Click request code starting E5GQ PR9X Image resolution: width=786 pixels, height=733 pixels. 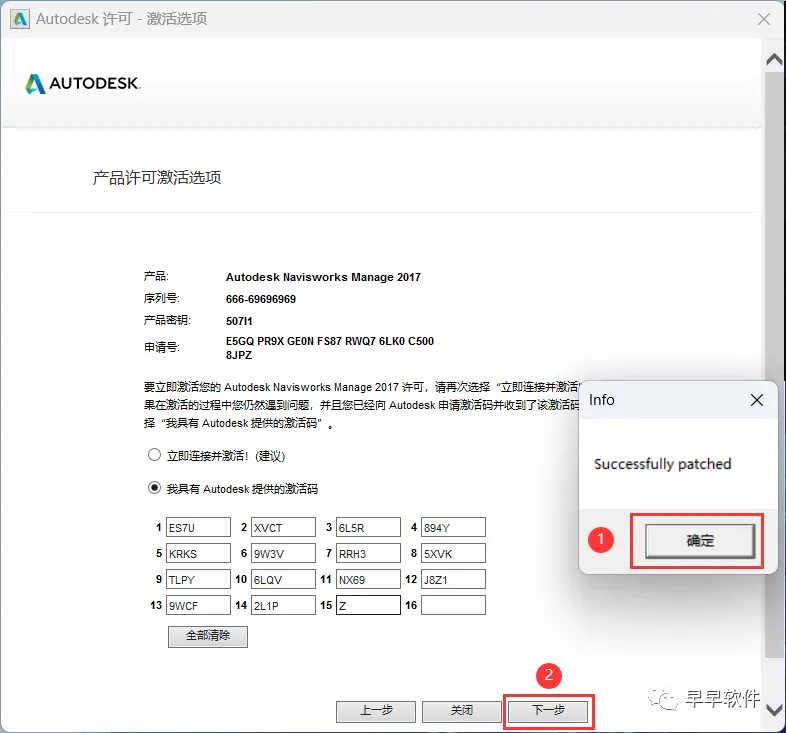click(x=330, y=348)
